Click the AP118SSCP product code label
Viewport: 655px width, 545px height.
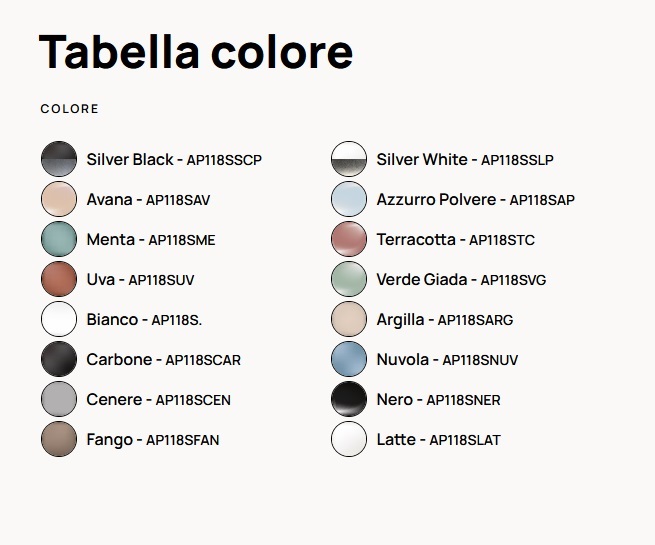(x=224, y=160)
